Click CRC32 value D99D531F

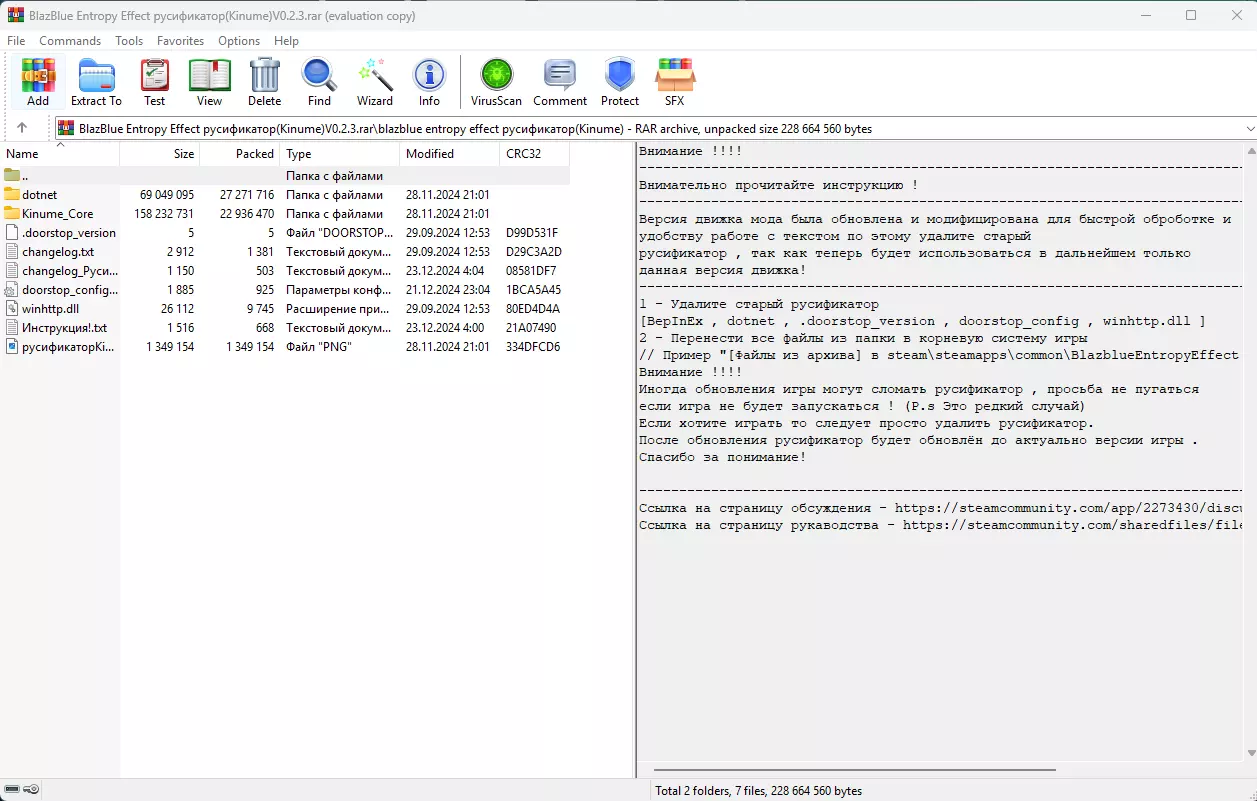(x=532, y=232)
